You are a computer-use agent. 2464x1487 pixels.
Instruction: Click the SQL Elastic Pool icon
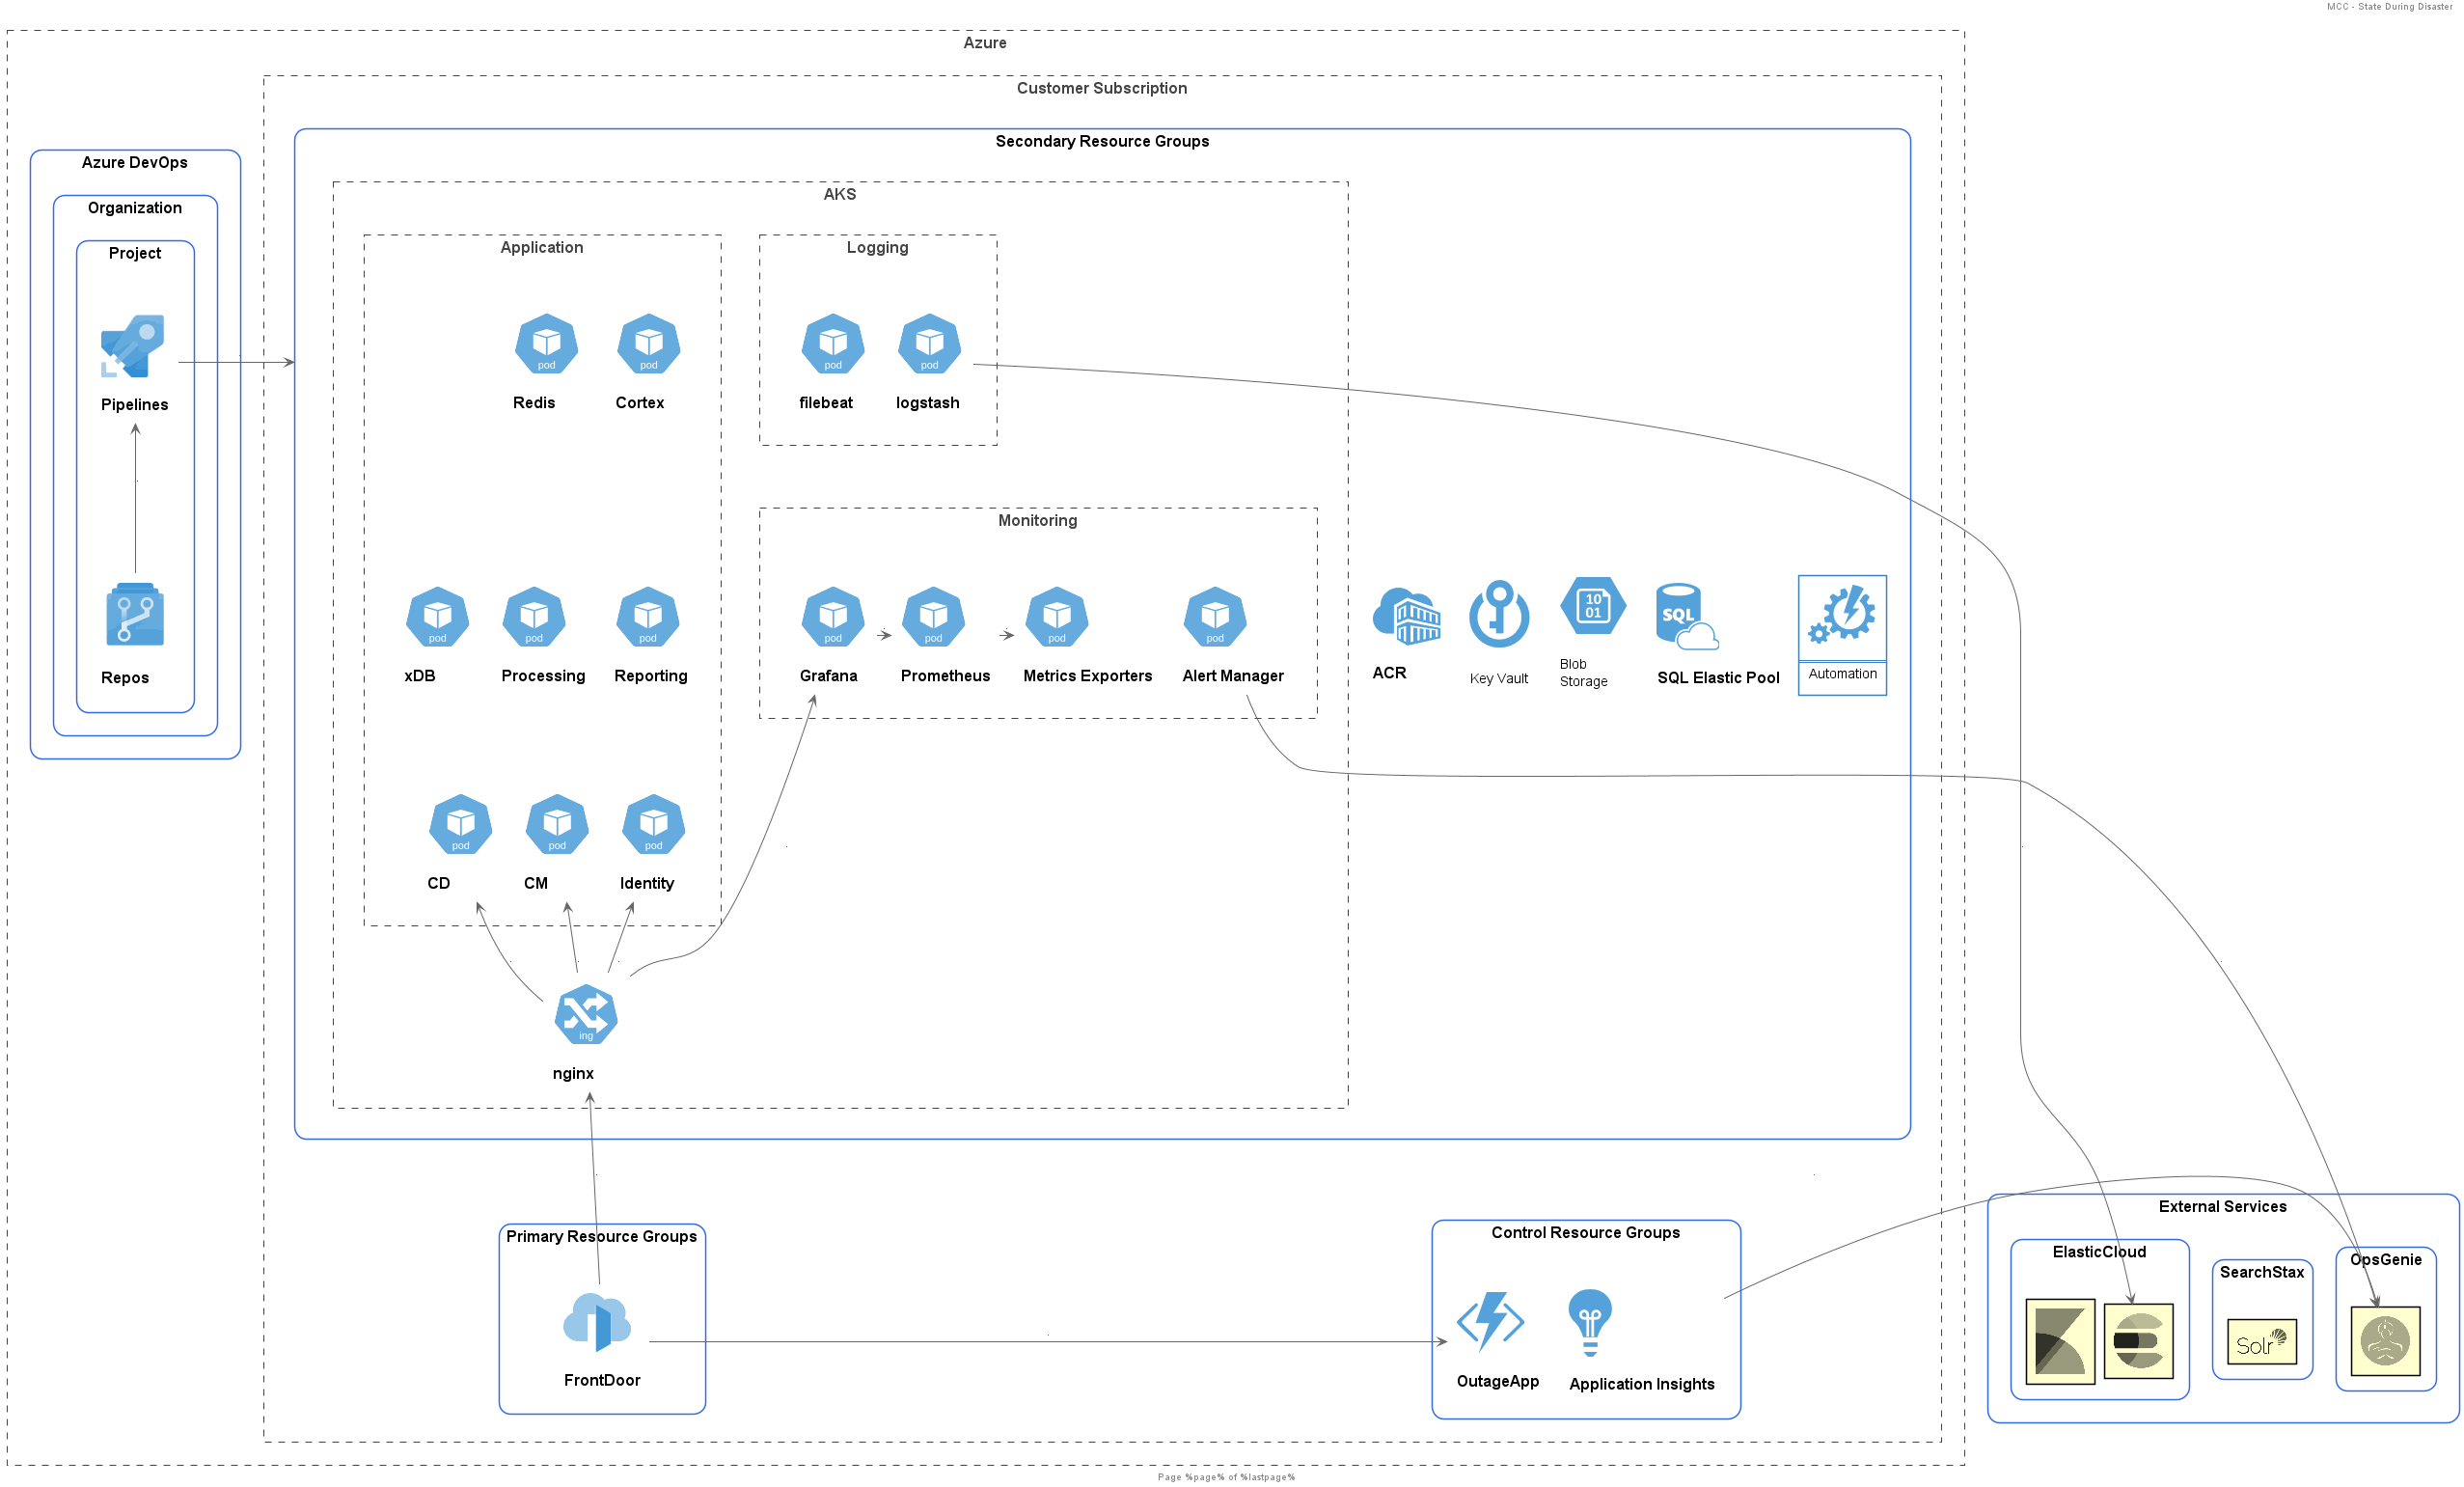(x=1687, y=617)
